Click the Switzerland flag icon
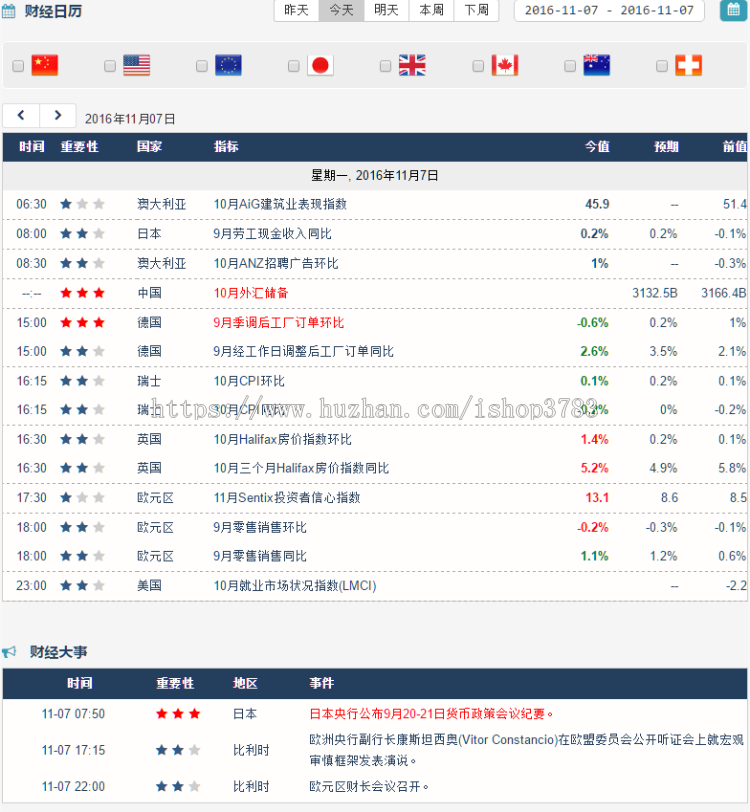 689,66
